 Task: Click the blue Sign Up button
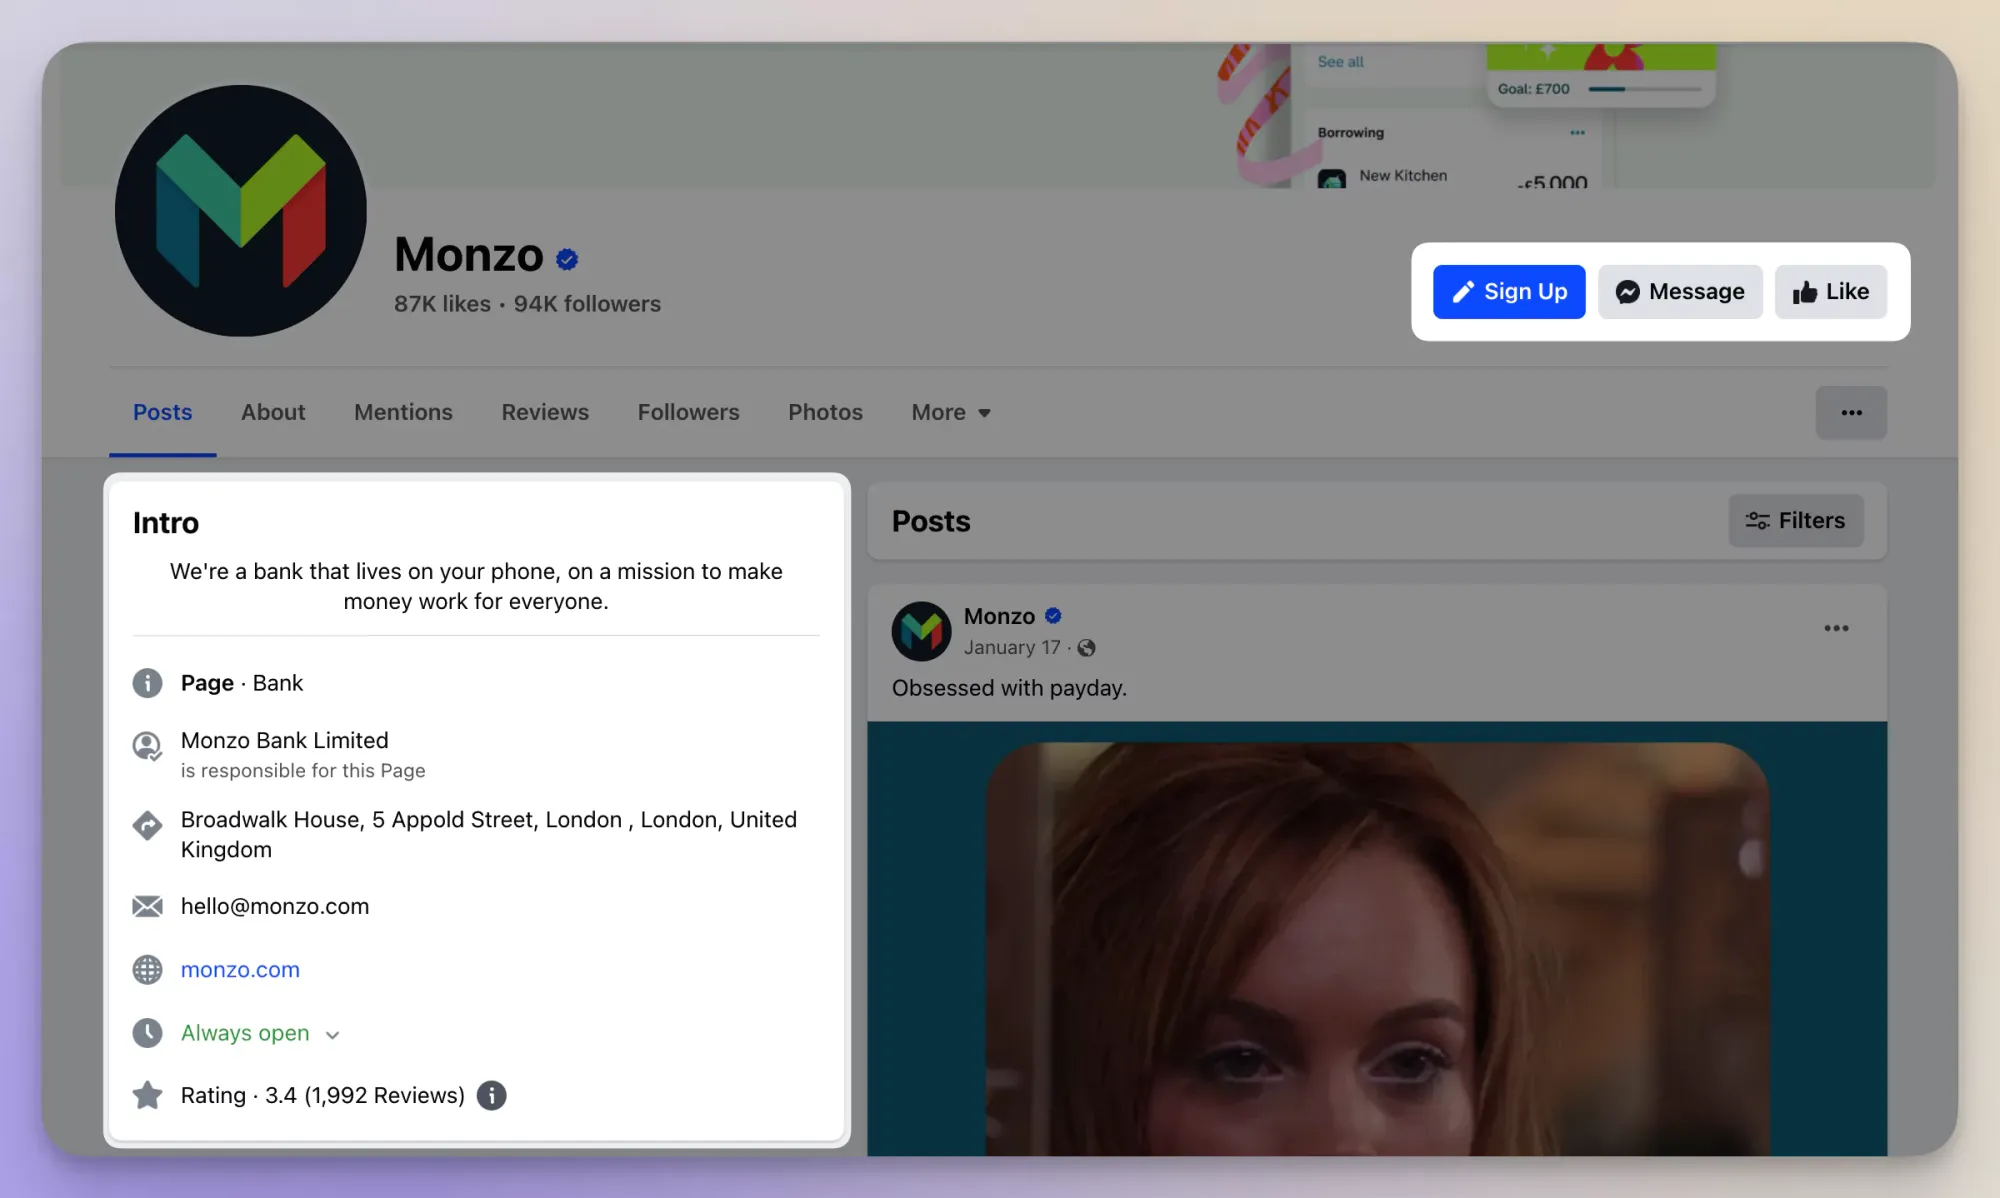[x=1509, y=292]
